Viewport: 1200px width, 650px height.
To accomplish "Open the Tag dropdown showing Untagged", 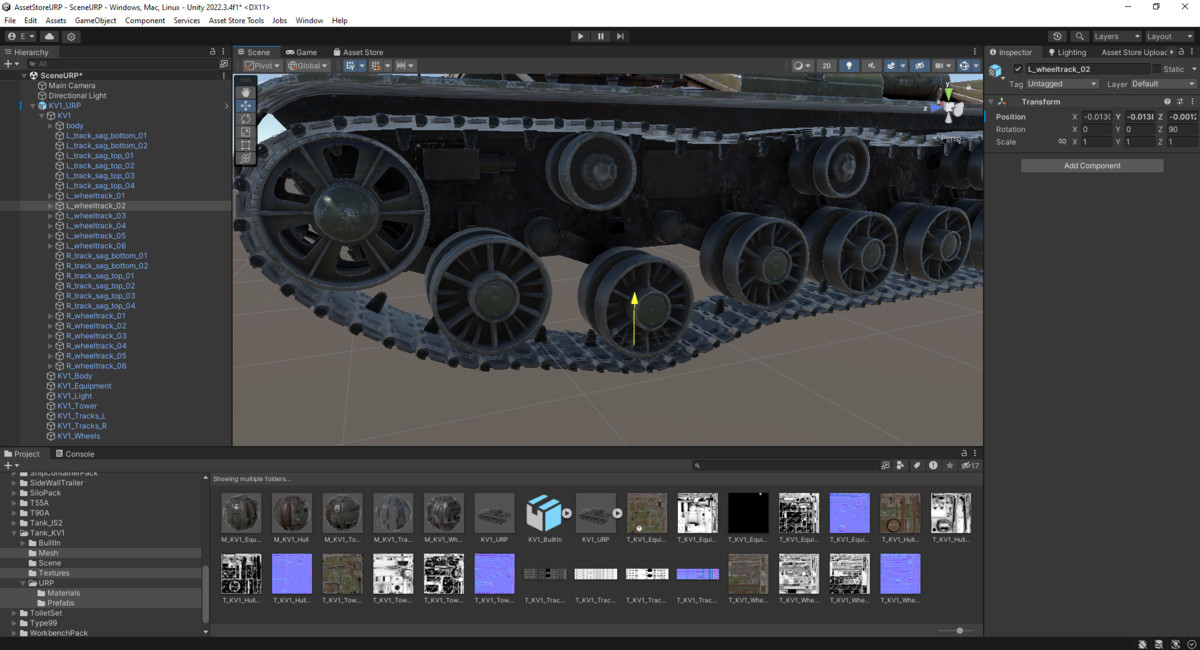I will point(1062,84).
